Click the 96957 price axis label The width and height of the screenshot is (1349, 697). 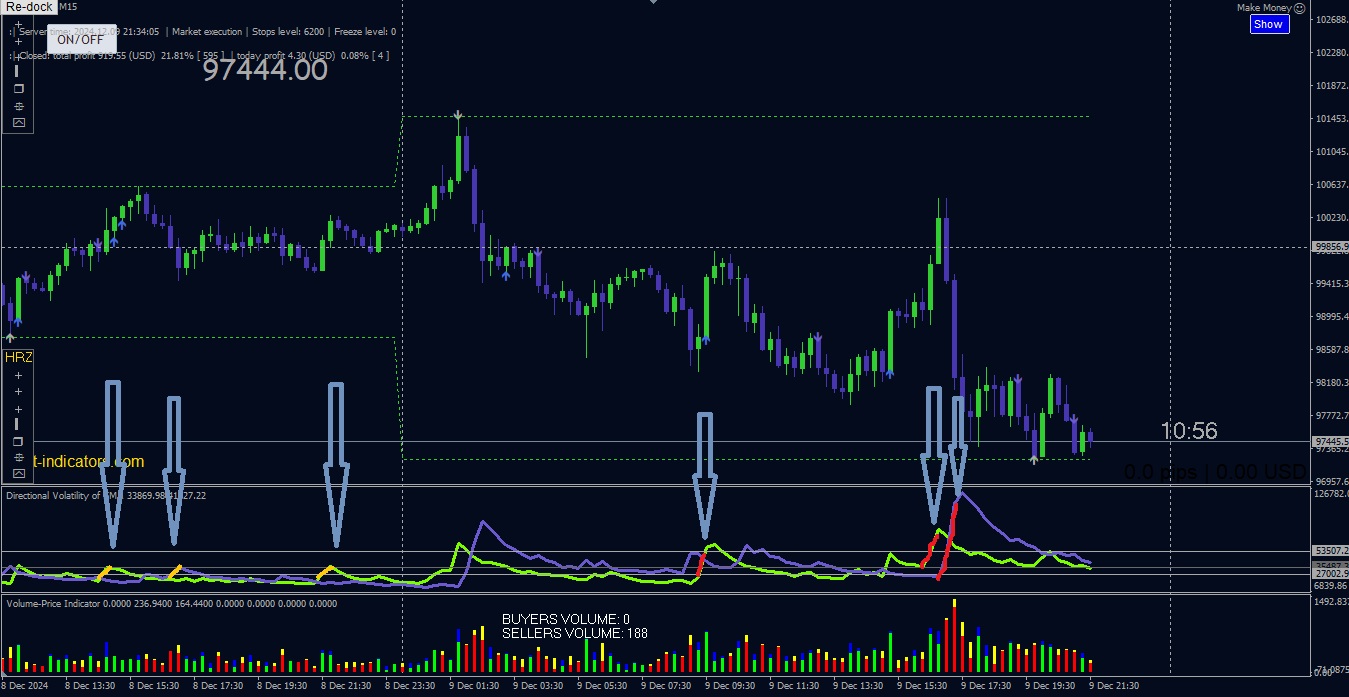pyautogui.click(x=1332, y=481)
